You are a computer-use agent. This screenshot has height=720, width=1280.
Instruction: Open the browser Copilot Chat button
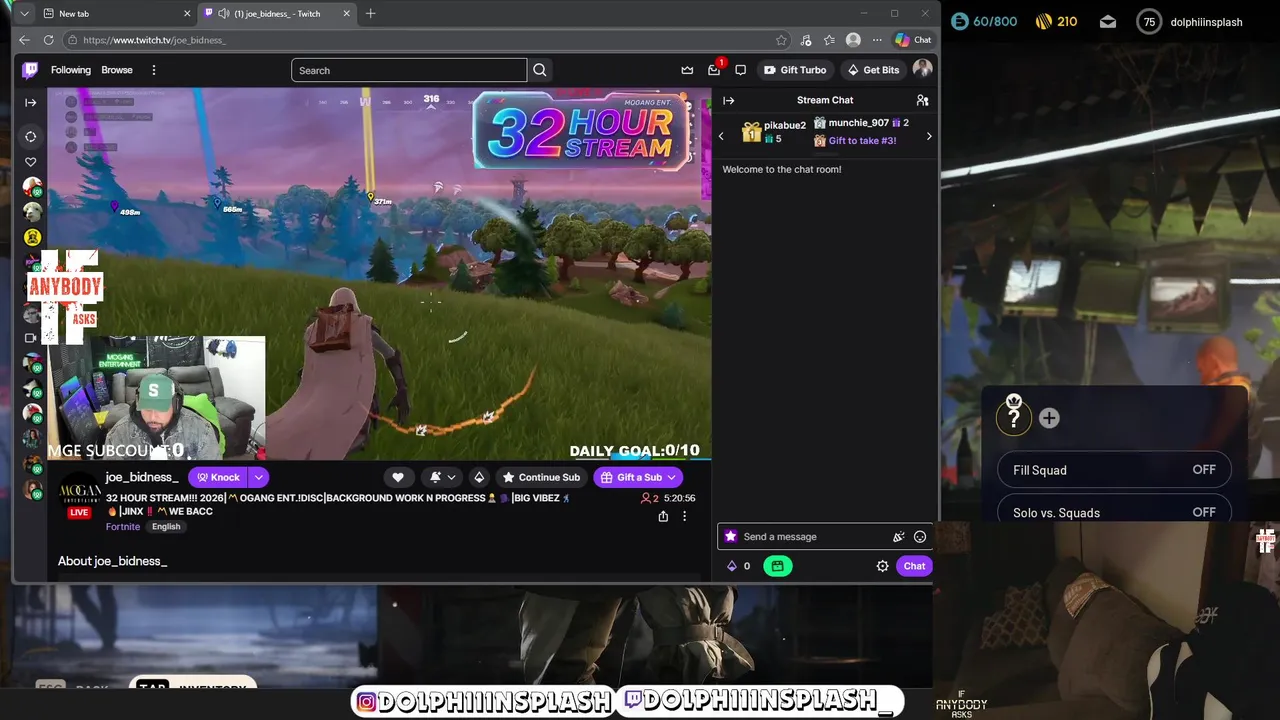[913, 40]
